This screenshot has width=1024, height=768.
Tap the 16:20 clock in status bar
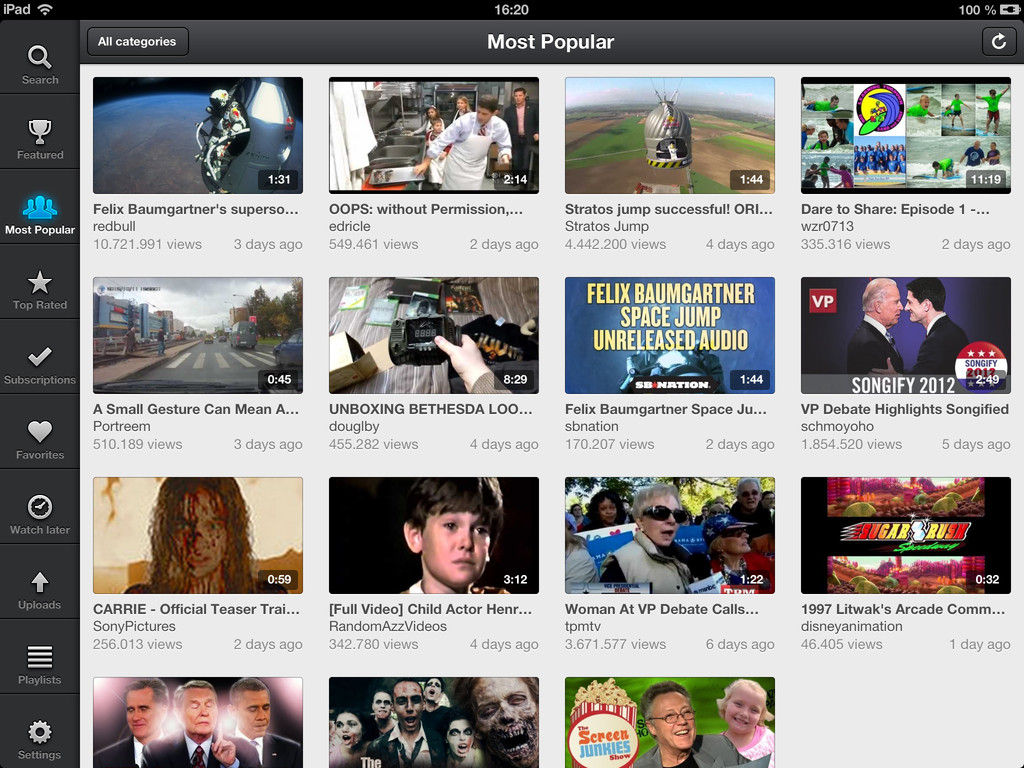(511, 10)
